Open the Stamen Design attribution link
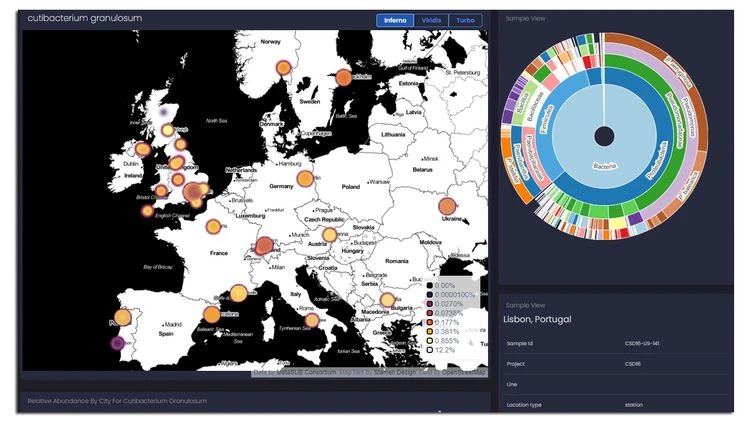The image size is (752, 423). [x=395, y=372]
